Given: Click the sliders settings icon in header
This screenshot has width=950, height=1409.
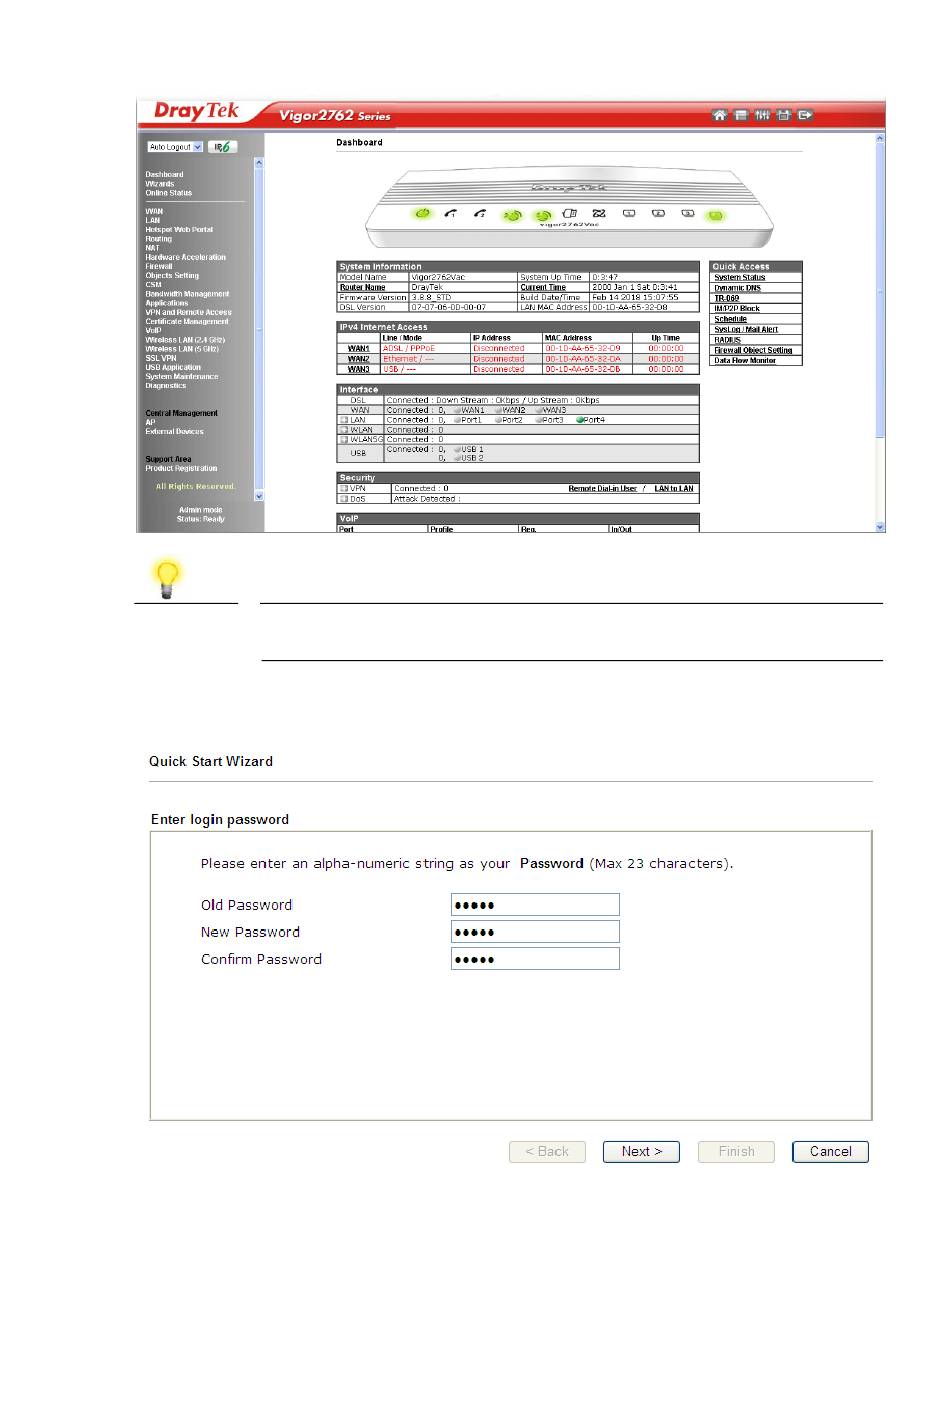Looking at the screenshot, I should pyautogui.click(x=762, y=115).
